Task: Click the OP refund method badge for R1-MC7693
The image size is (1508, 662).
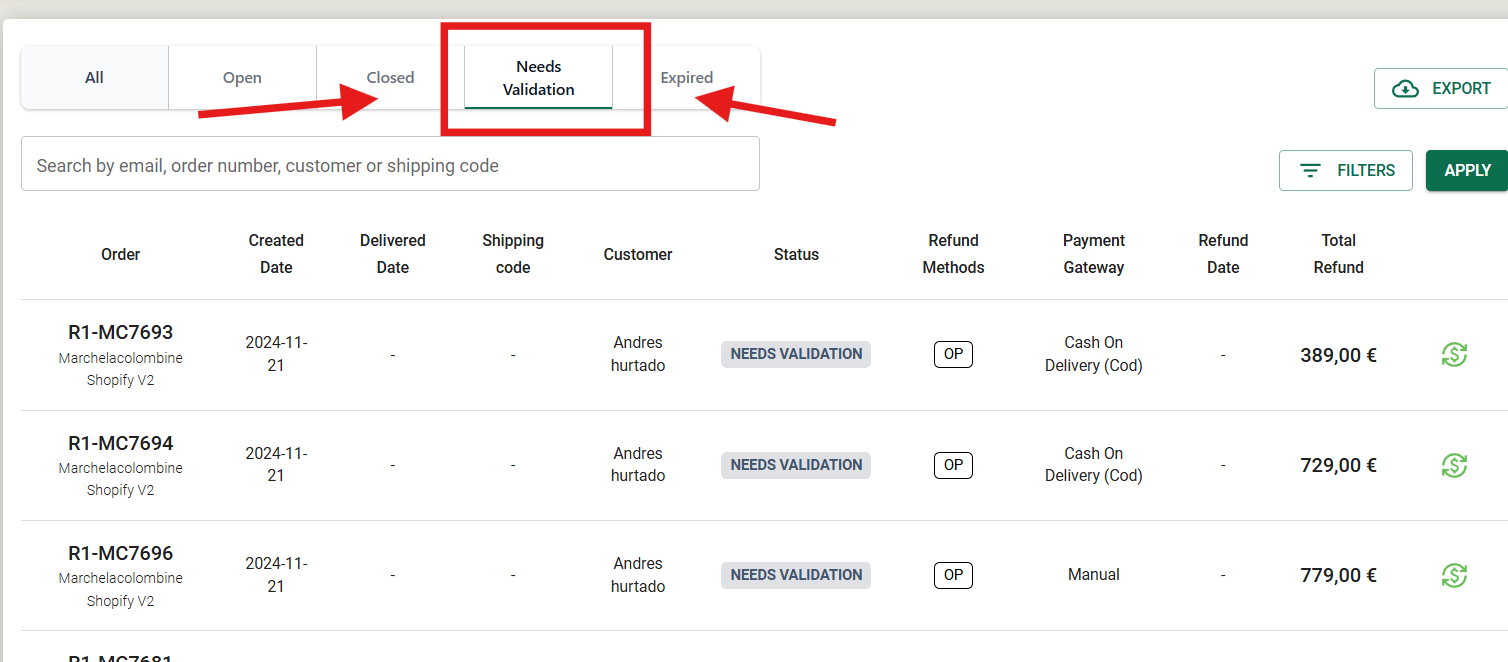Action: click(953, 354)
